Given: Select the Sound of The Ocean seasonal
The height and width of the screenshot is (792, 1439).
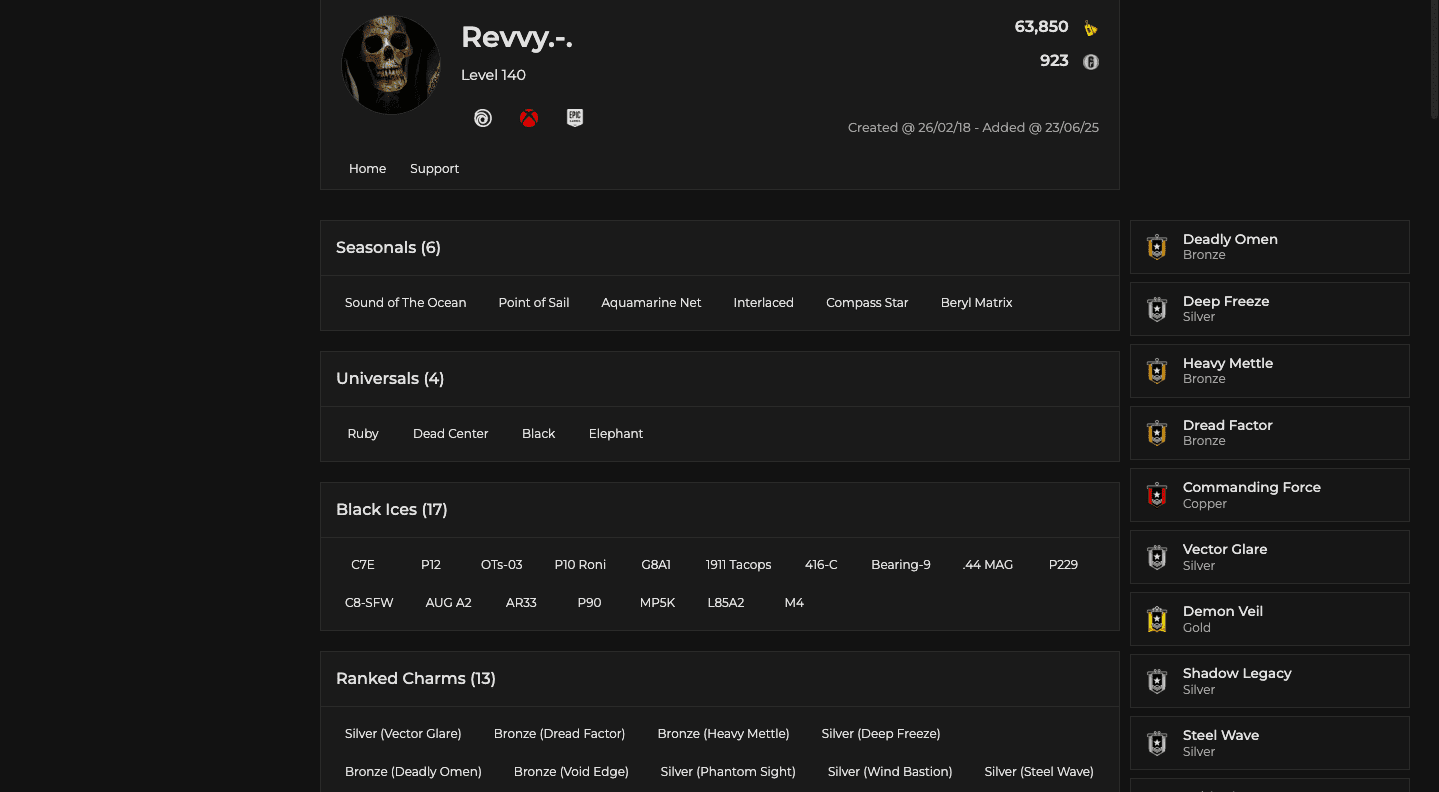Looking at the screenshot, I should (x=405, y=302).
